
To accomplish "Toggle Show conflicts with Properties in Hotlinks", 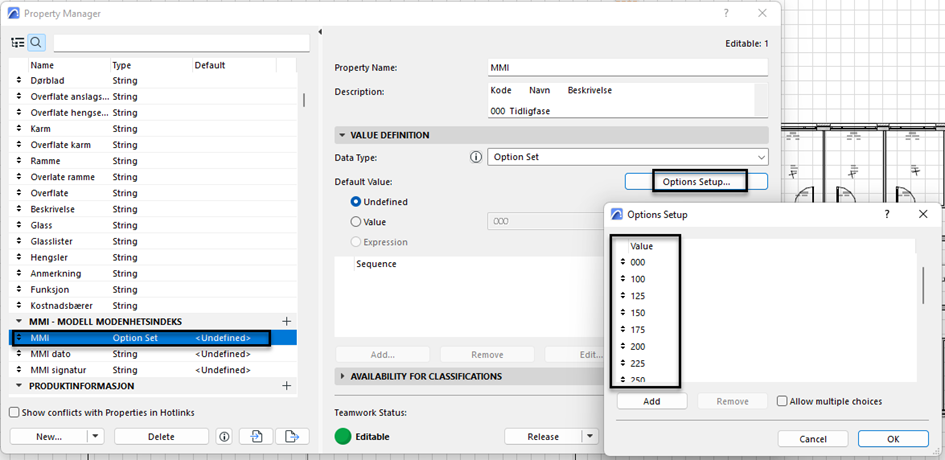I will pos(14,413).
